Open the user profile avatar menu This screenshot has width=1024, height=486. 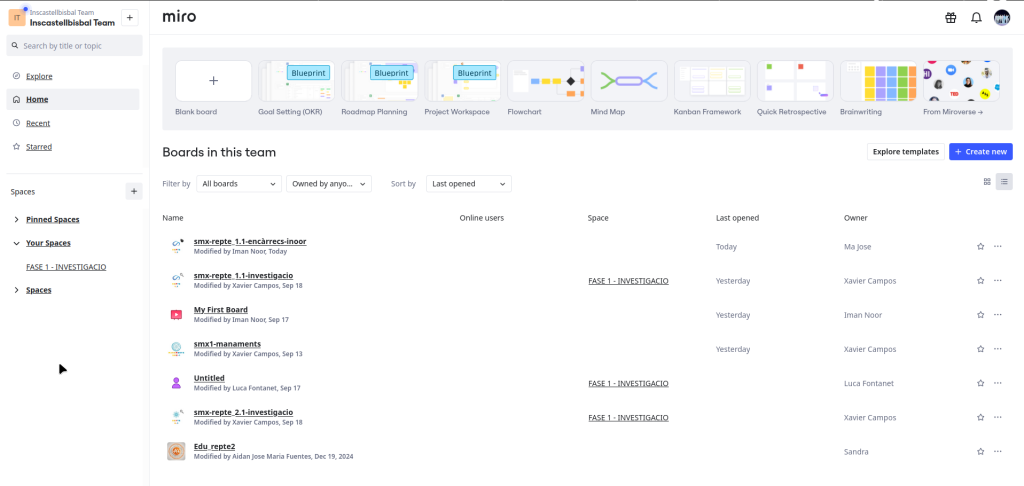point(1001,18)
